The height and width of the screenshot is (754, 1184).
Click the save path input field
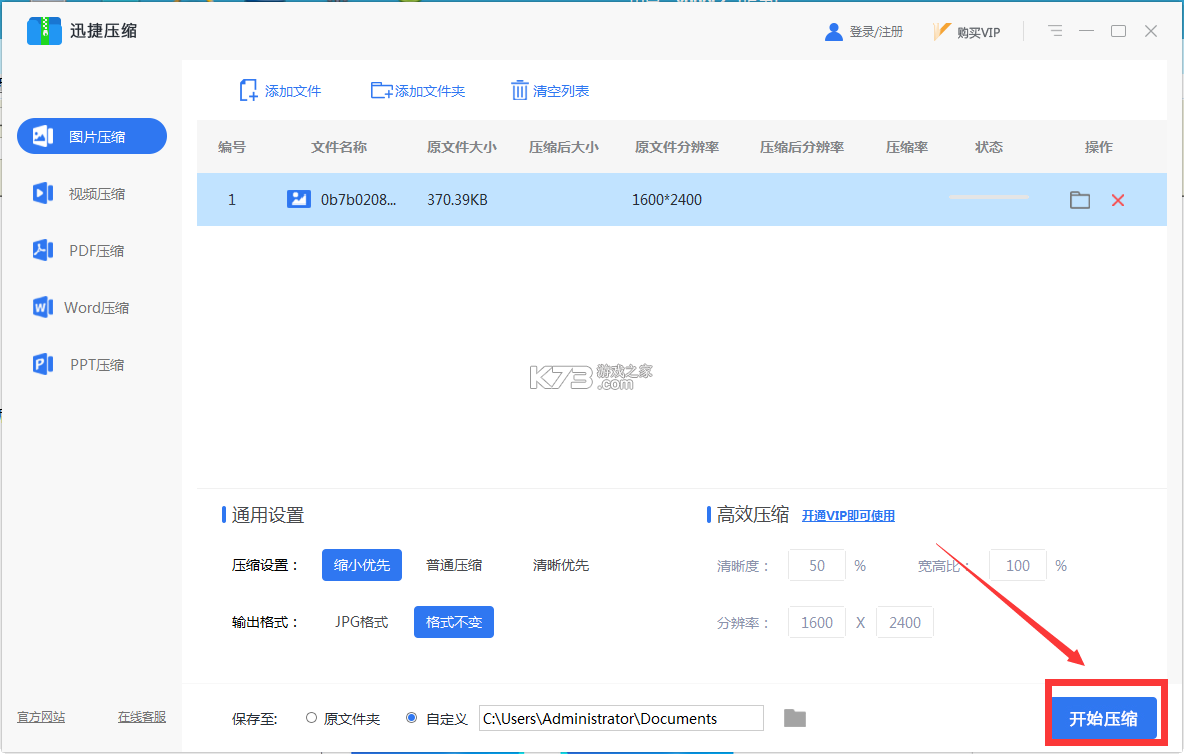(x=621, y=719)
